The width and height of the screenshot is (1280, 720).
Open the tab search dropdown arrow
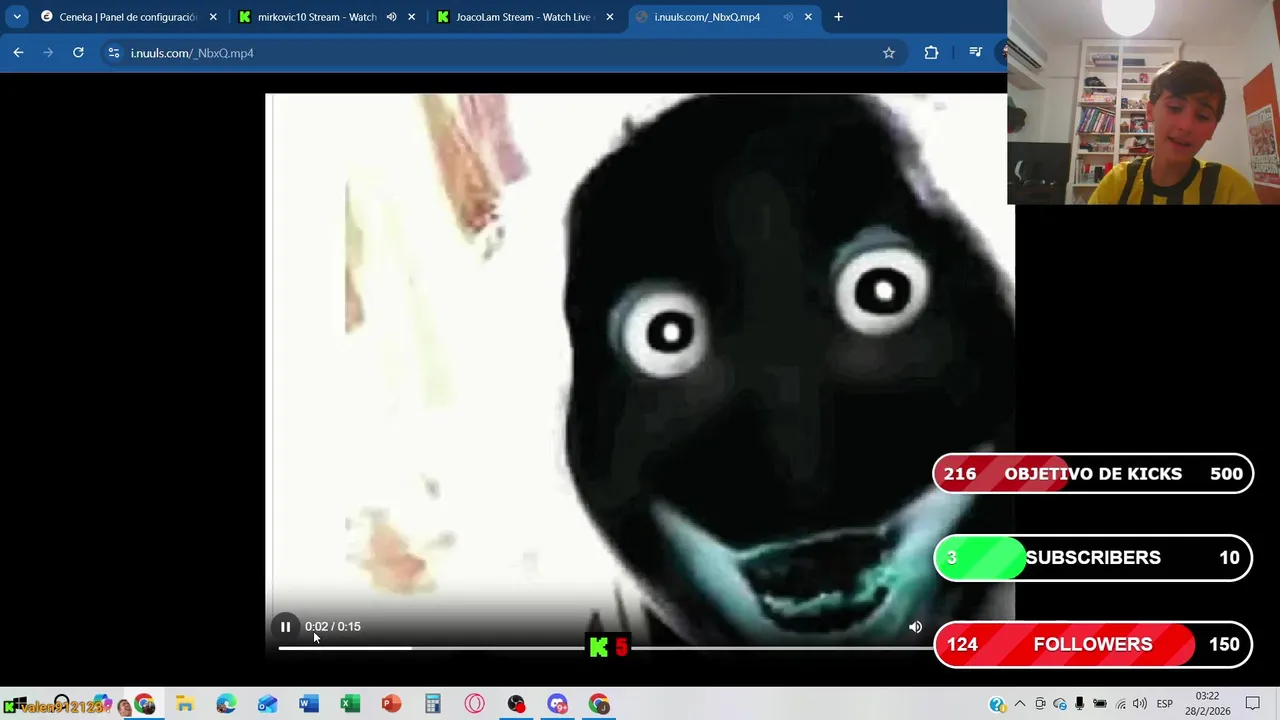(17, 17)
